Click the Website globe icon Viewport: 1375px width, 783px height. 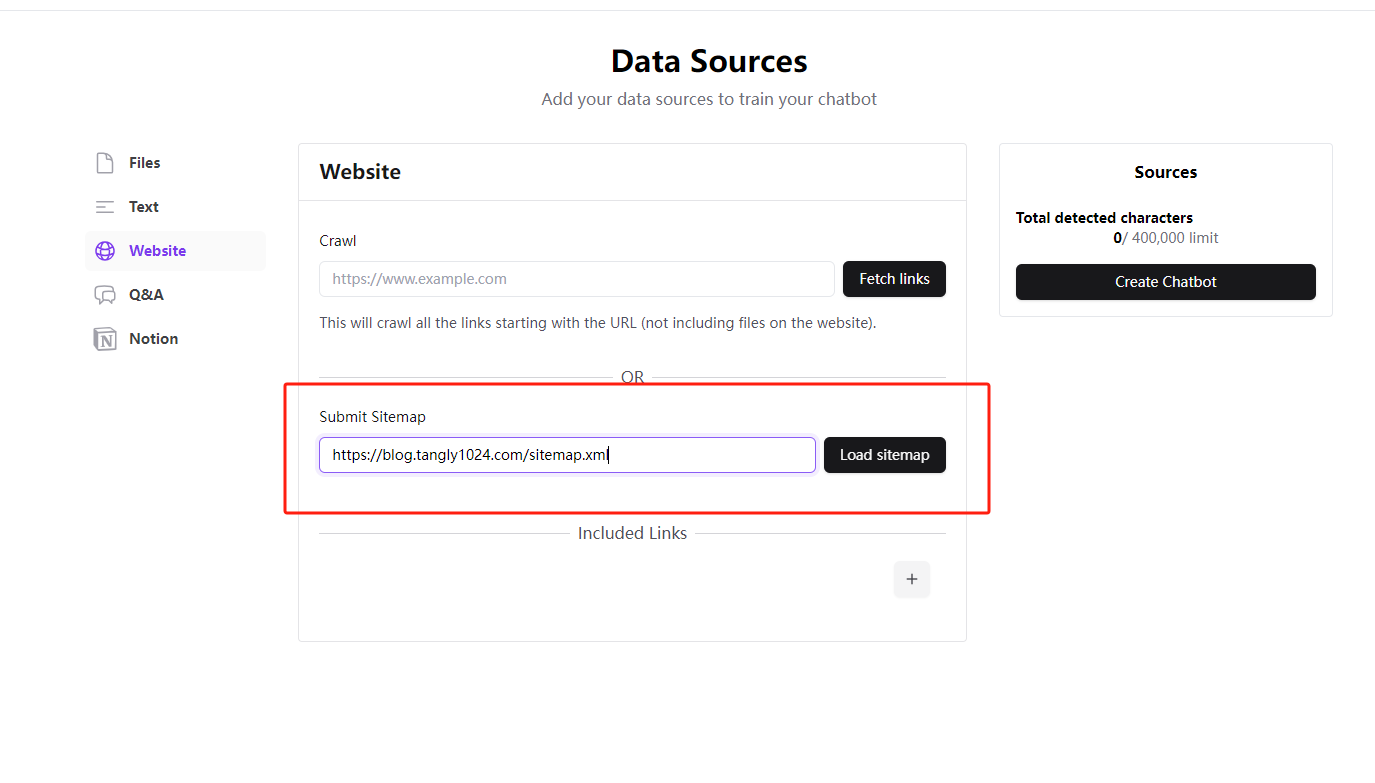105,251
